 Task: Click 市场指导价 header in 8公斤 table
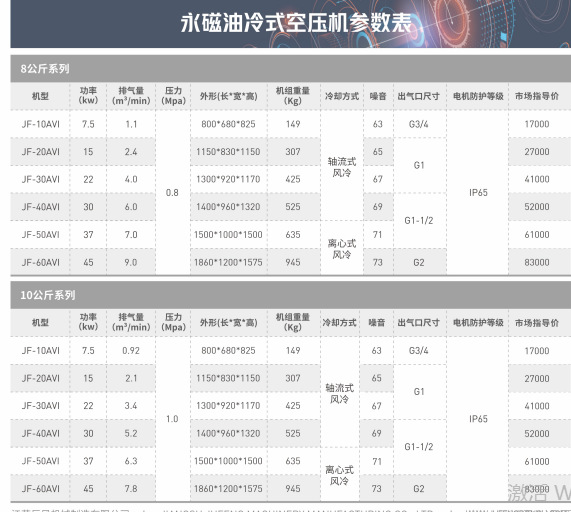(x=537, y=96)
